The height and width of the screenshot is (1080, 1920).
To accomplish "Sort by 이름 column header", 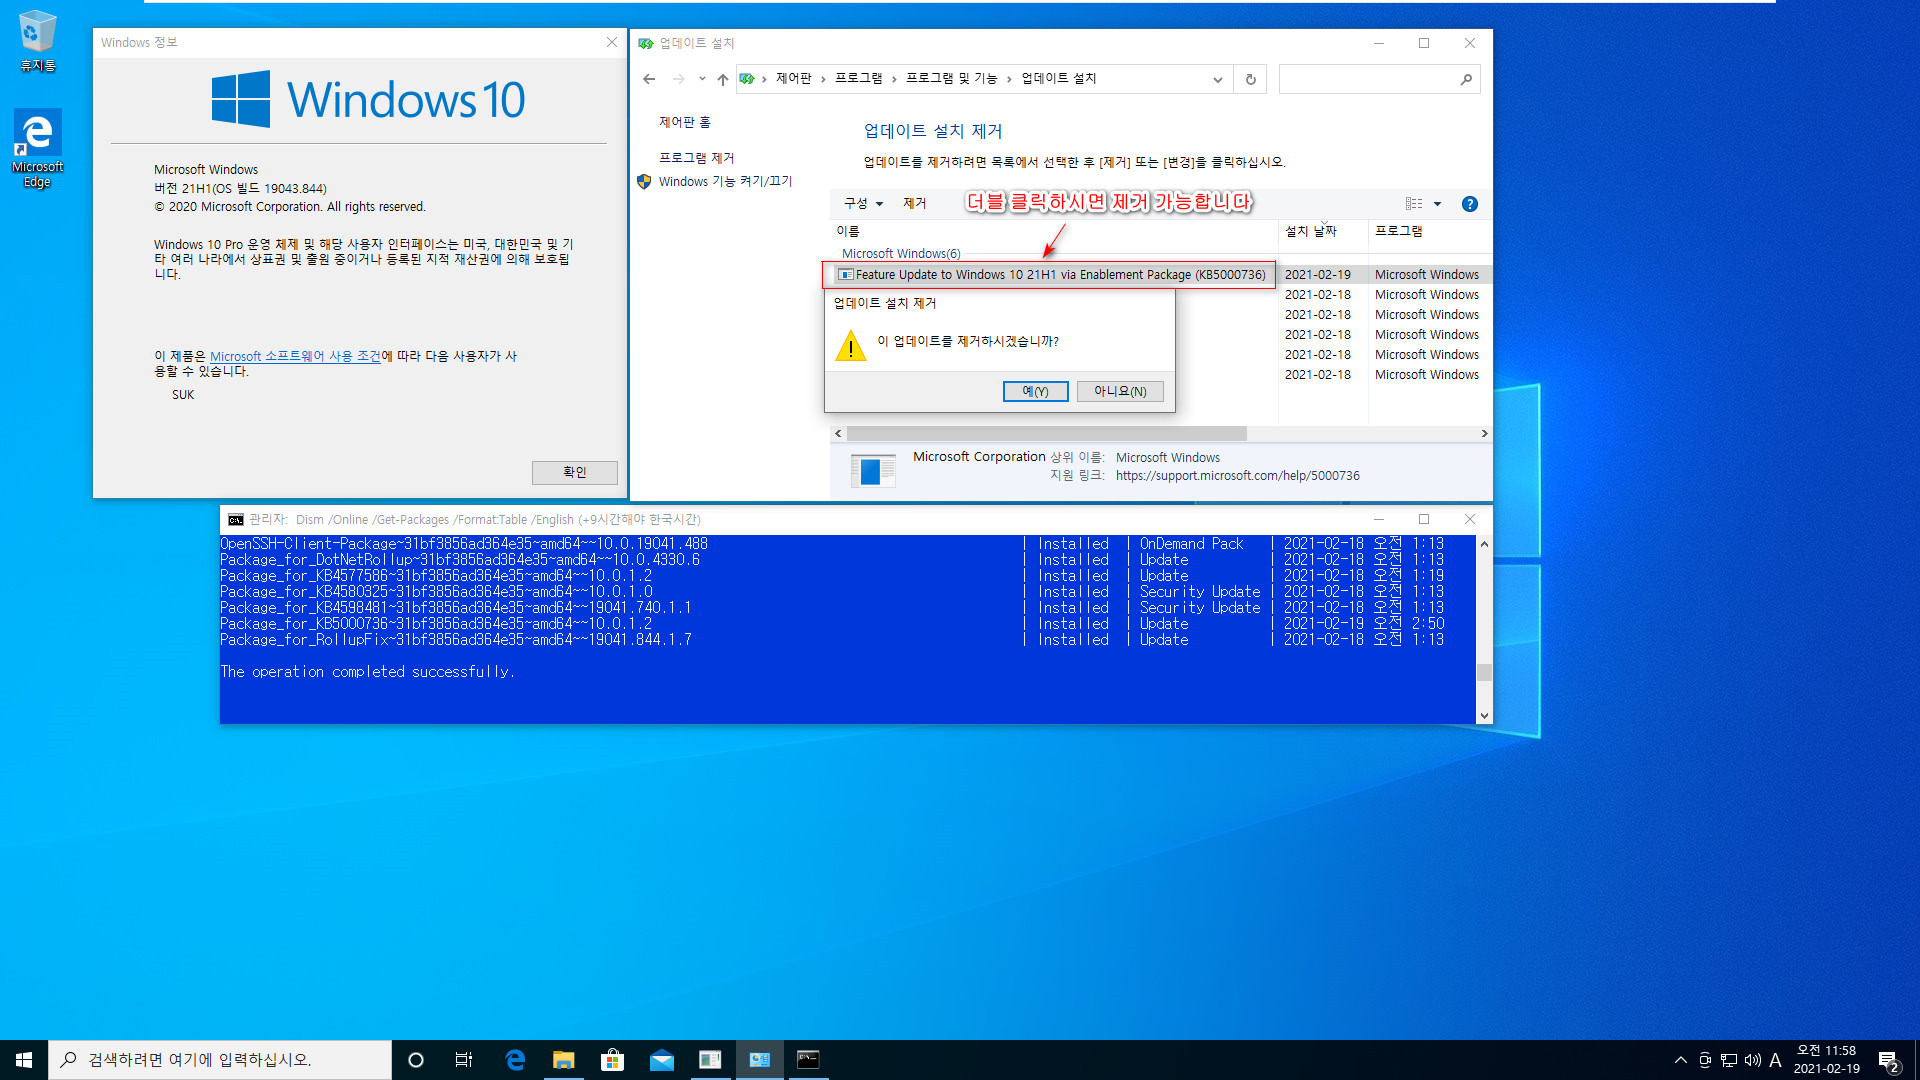I will (x=848, y=232).
